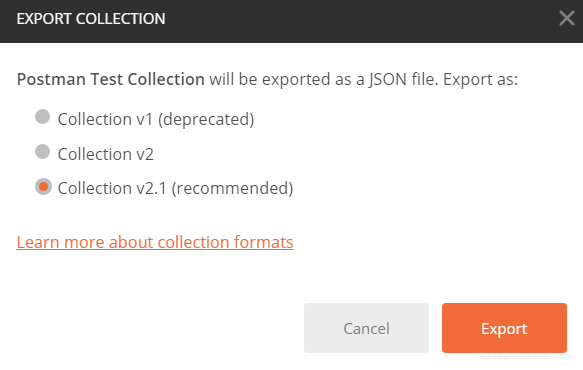This screenshot has width=583, height=370.
Task: Close the Export Collection dialog with X
Action: pyautogui.click(x=566, y=18)
